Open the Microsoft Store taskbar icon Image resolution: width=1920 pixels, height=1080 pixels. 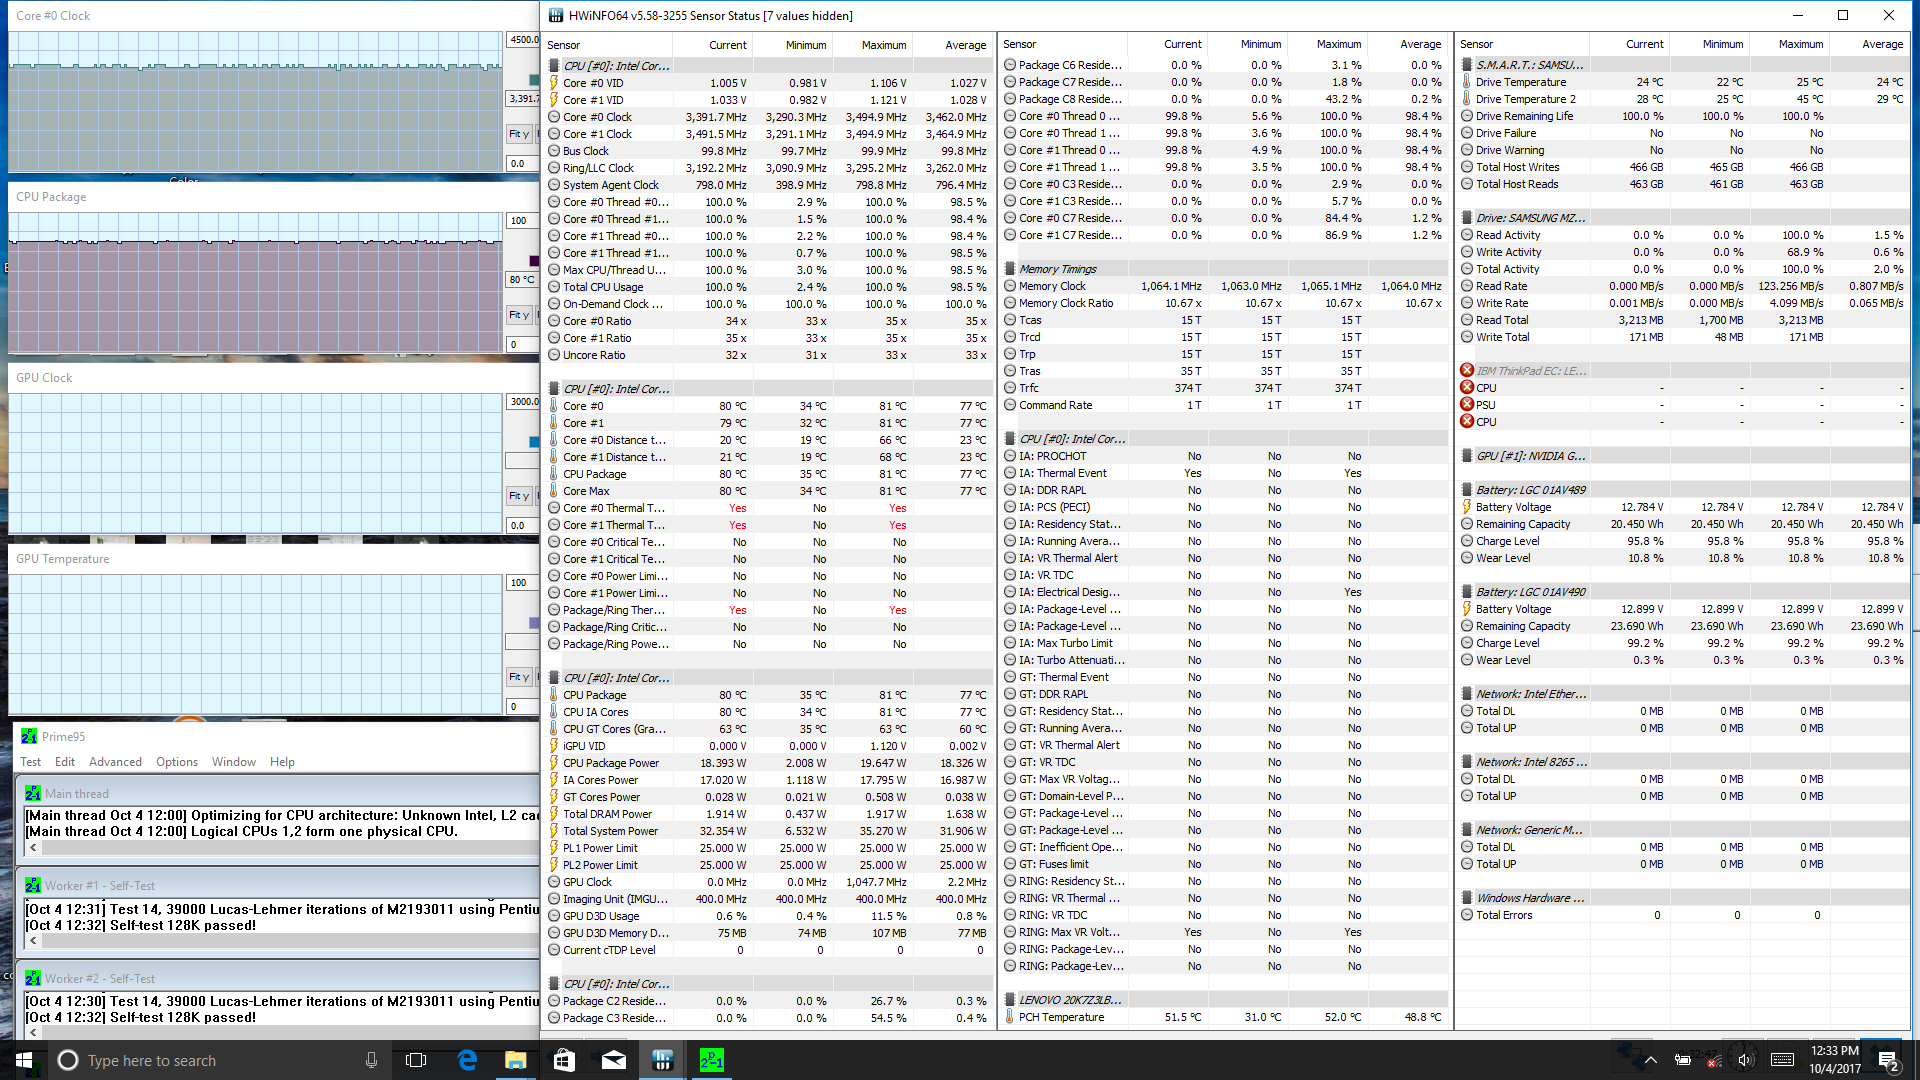(564, 1060)
